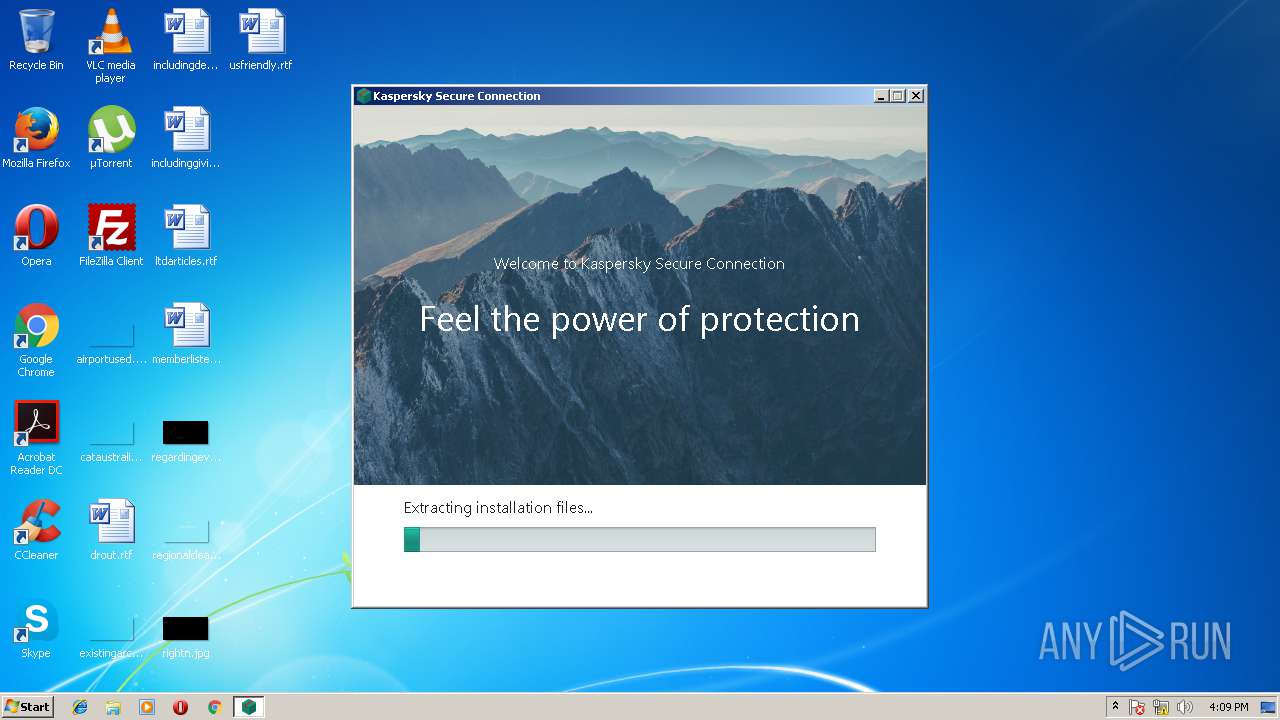
Task: Launch CCleaner desktop shortcut
Action: coord(36,530)
